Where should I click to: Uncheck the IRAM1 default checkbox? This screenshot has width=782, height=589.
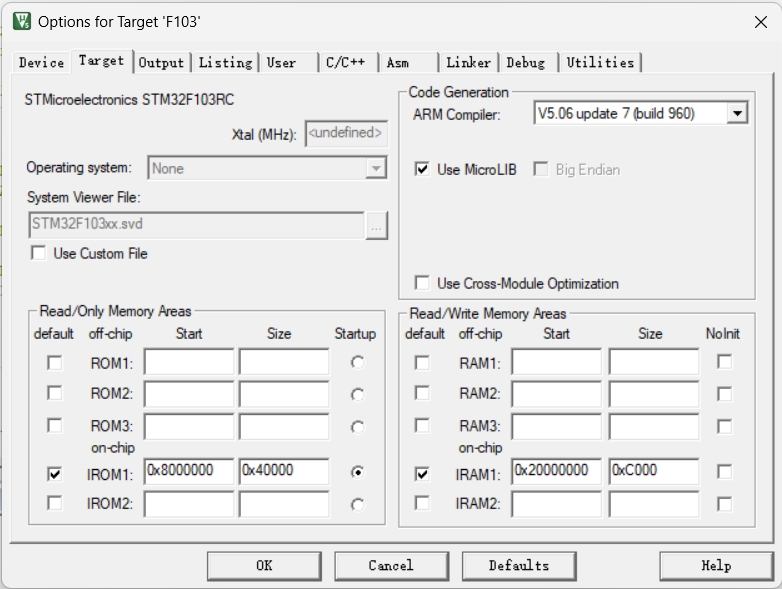(x=422, y=474)
